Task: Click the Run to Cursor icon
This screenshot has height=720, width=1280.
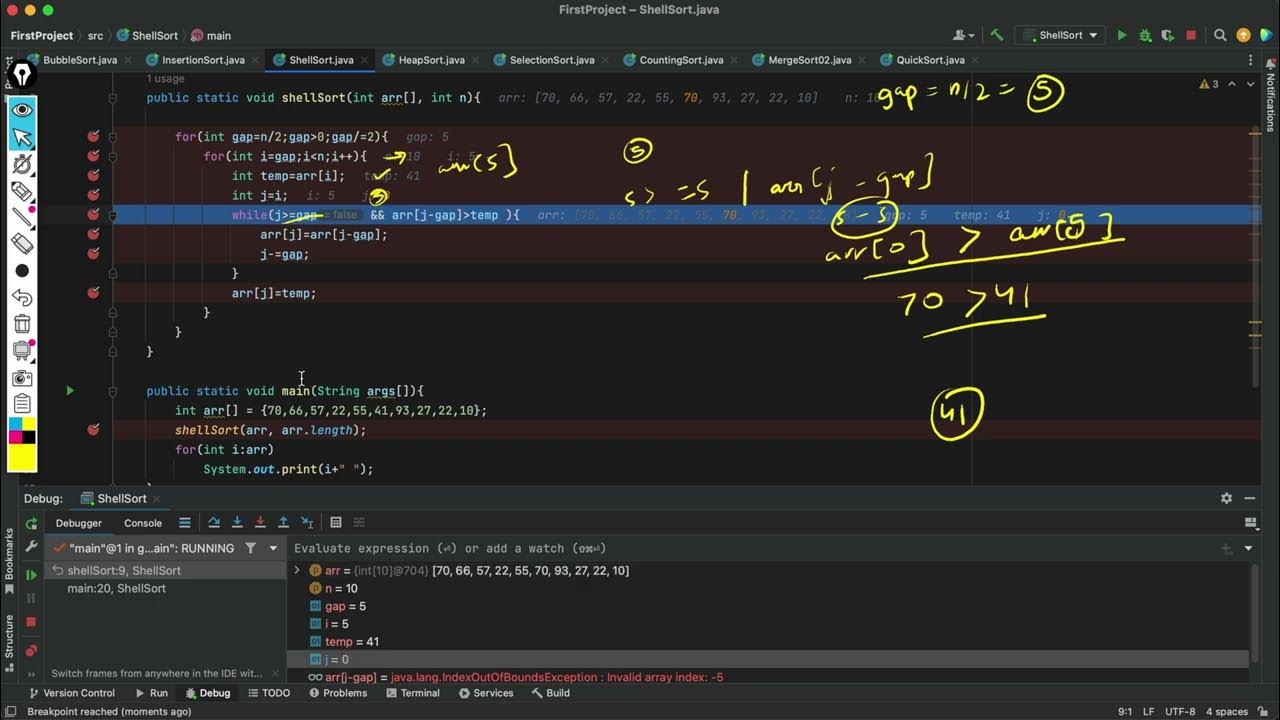Action: [307, 522]
